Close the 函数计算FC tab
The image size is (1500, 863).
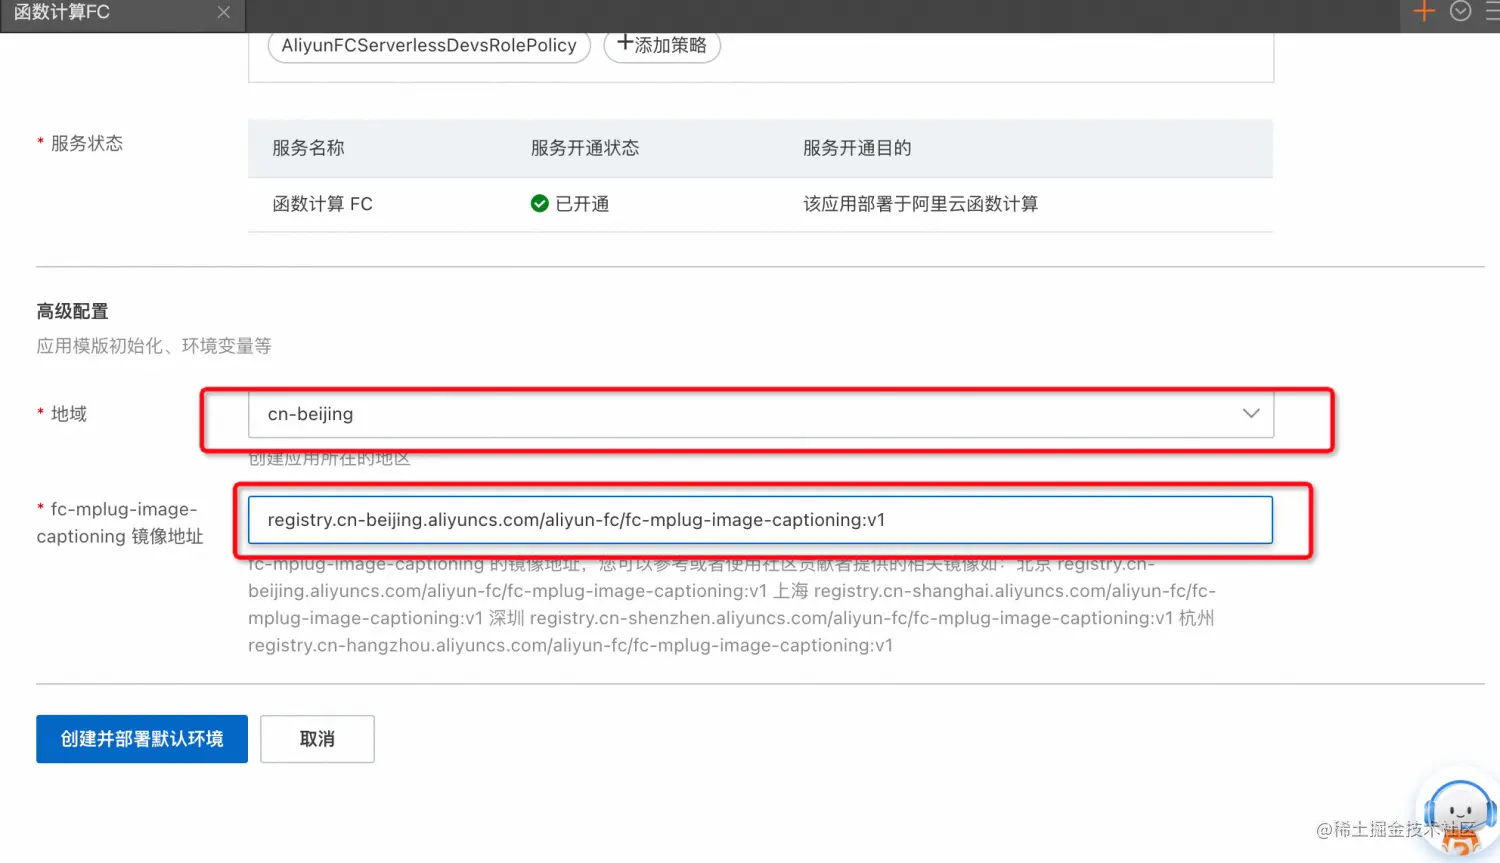223,12
